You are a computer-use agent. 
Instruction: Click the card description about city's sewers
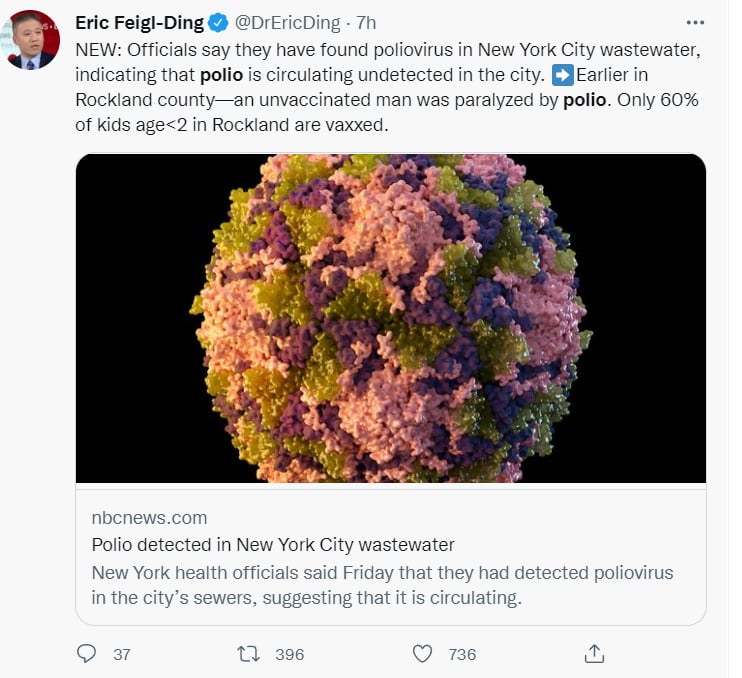coord(382,585)
